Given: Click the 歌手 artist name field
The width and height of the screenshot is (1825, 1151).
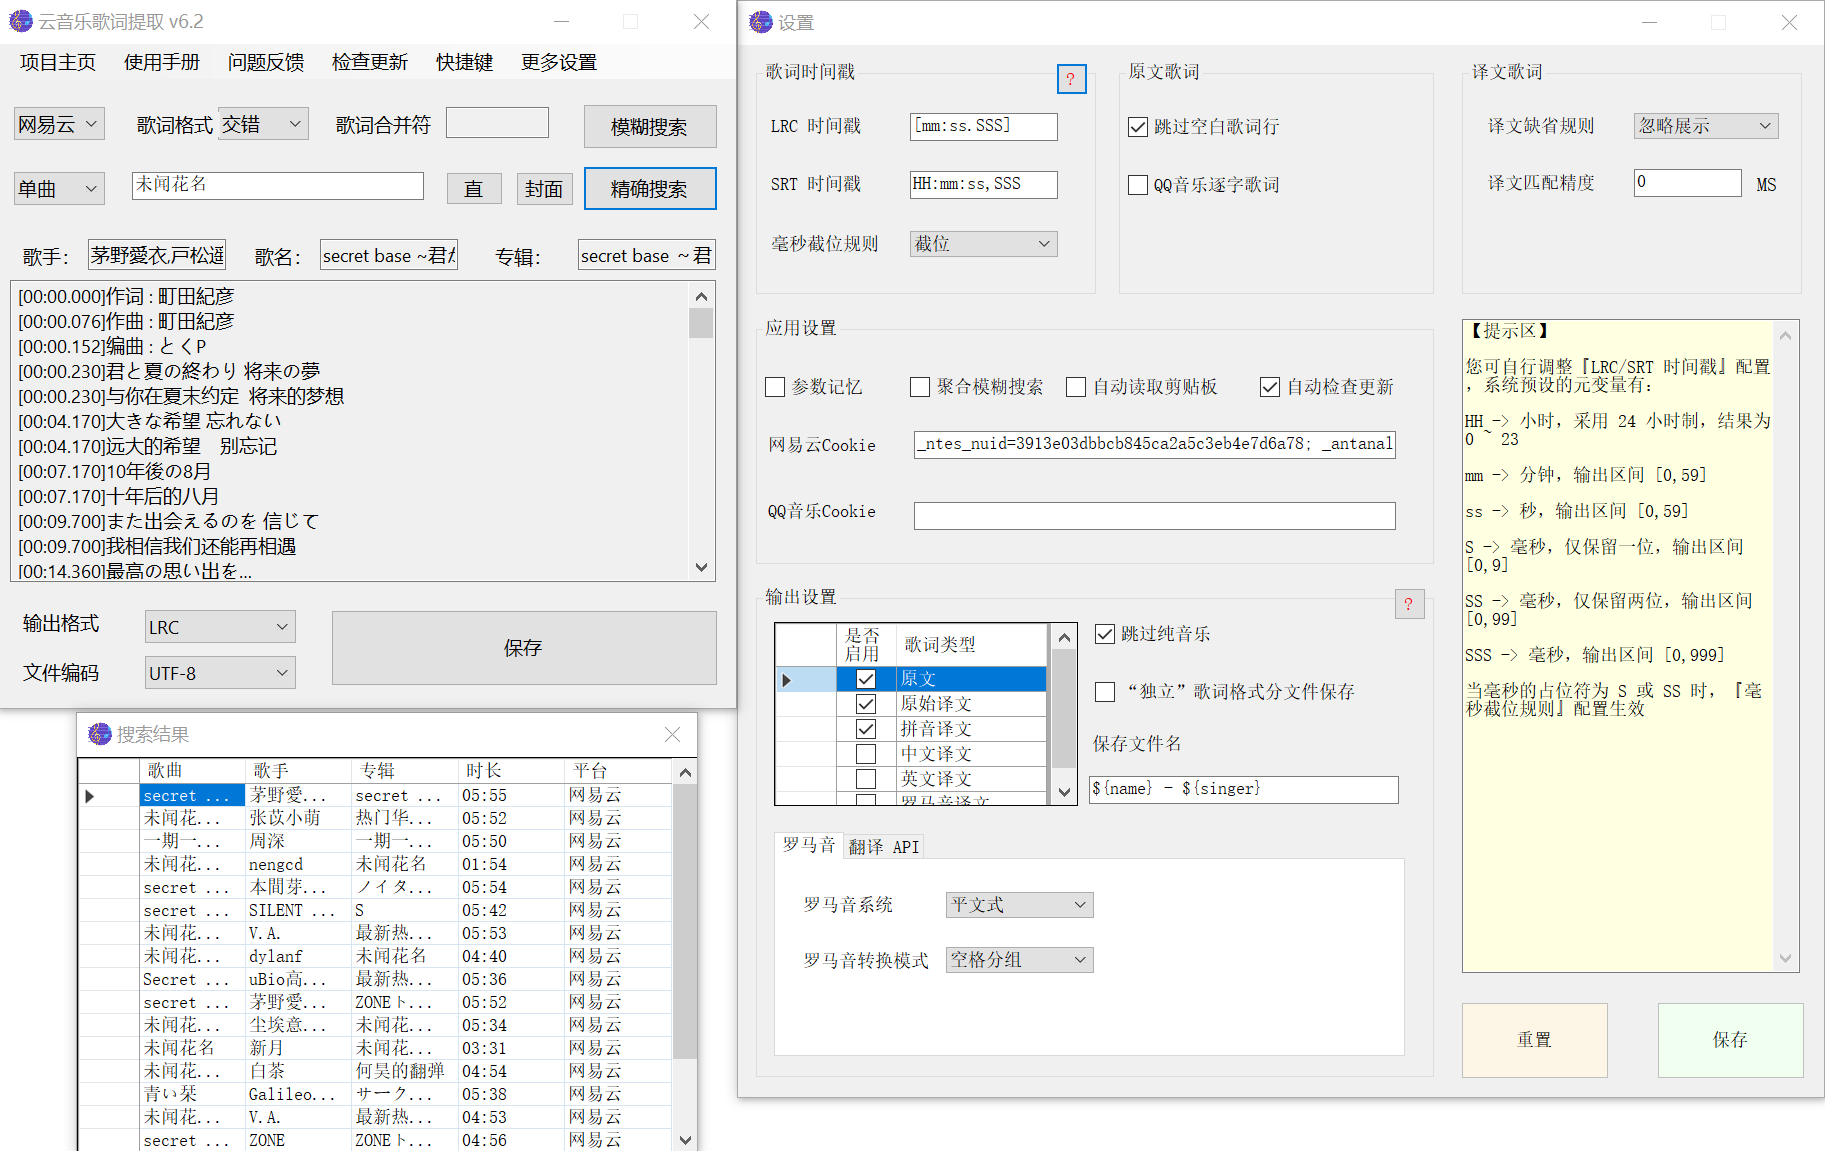Looking at the screenshot, I should tap(157, 255).
